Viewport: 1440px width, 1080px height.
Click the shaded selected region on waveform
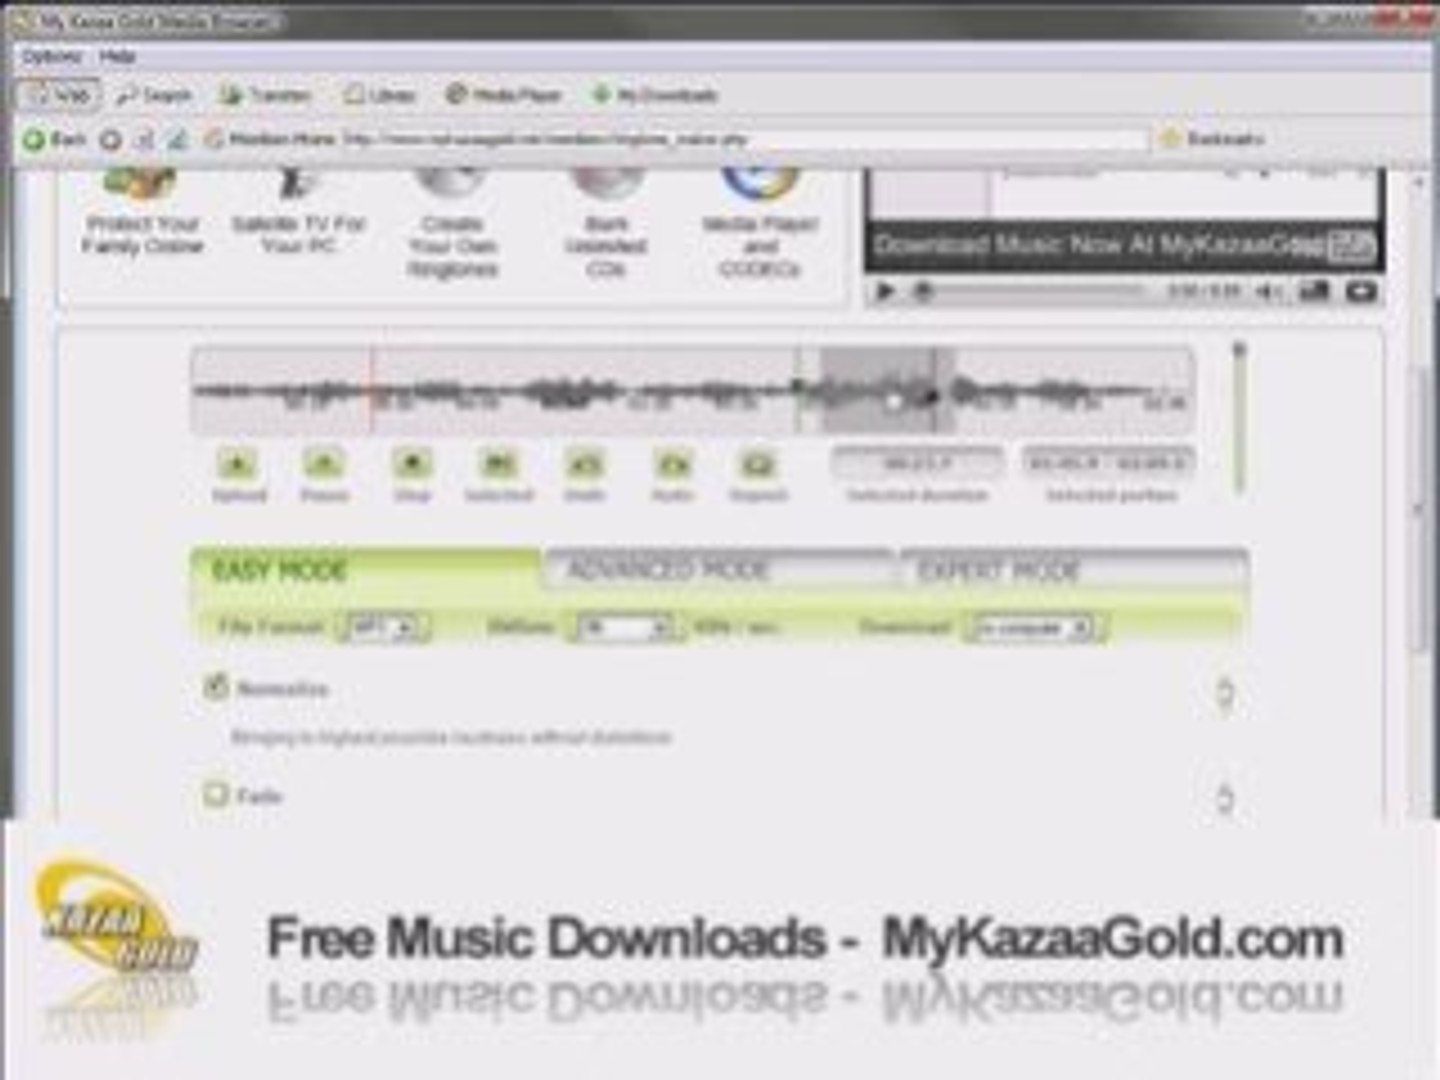point(887,391)
